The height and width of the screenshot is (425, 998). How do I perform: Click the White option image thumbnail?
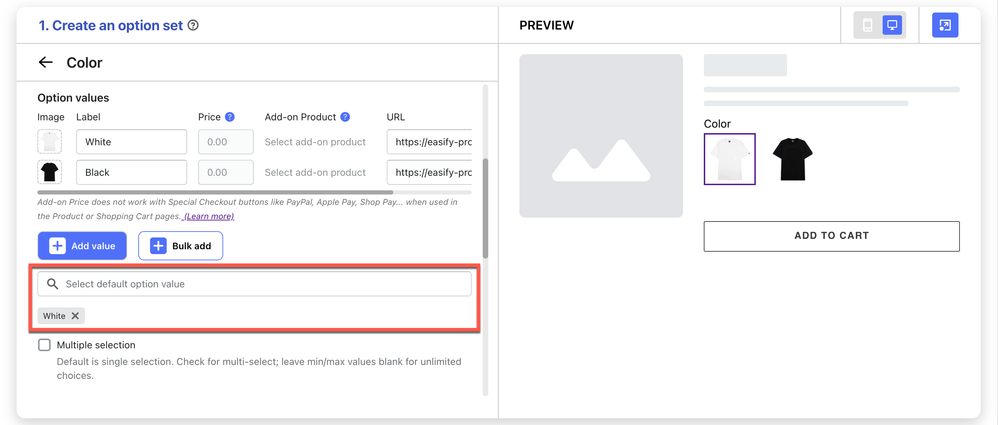[49, 142]
